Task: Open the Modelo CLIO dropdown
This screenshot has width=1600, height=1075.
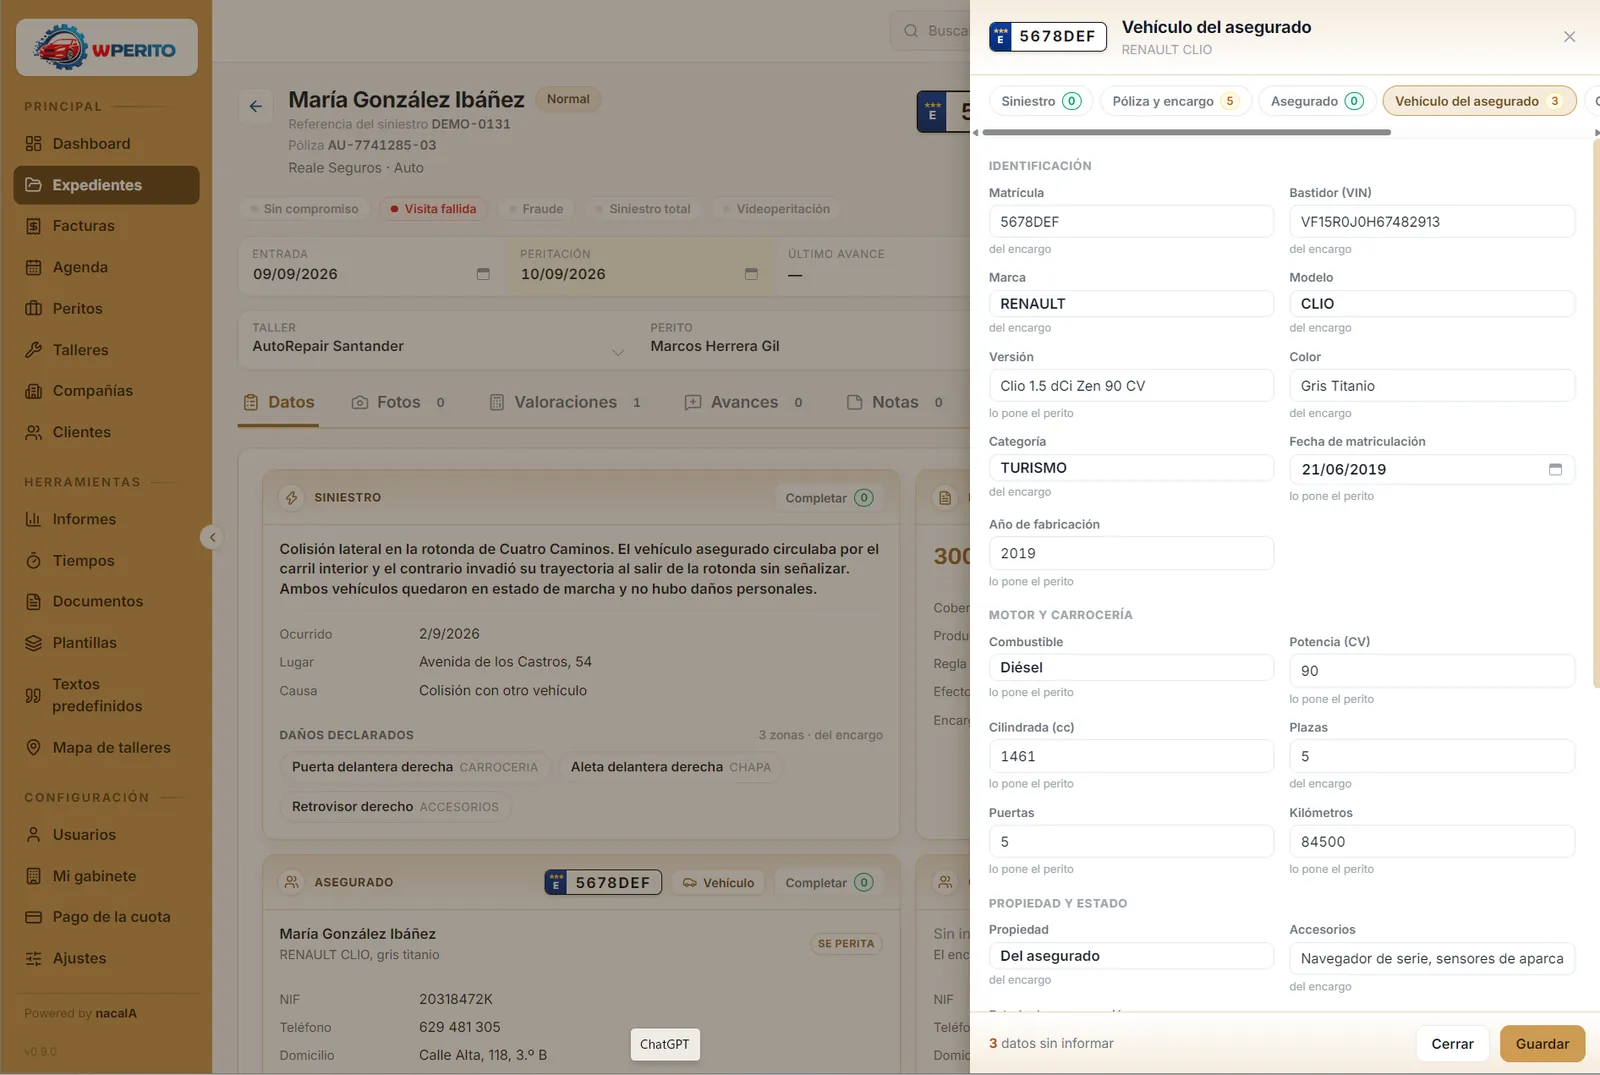Action: coord(1432,304)
